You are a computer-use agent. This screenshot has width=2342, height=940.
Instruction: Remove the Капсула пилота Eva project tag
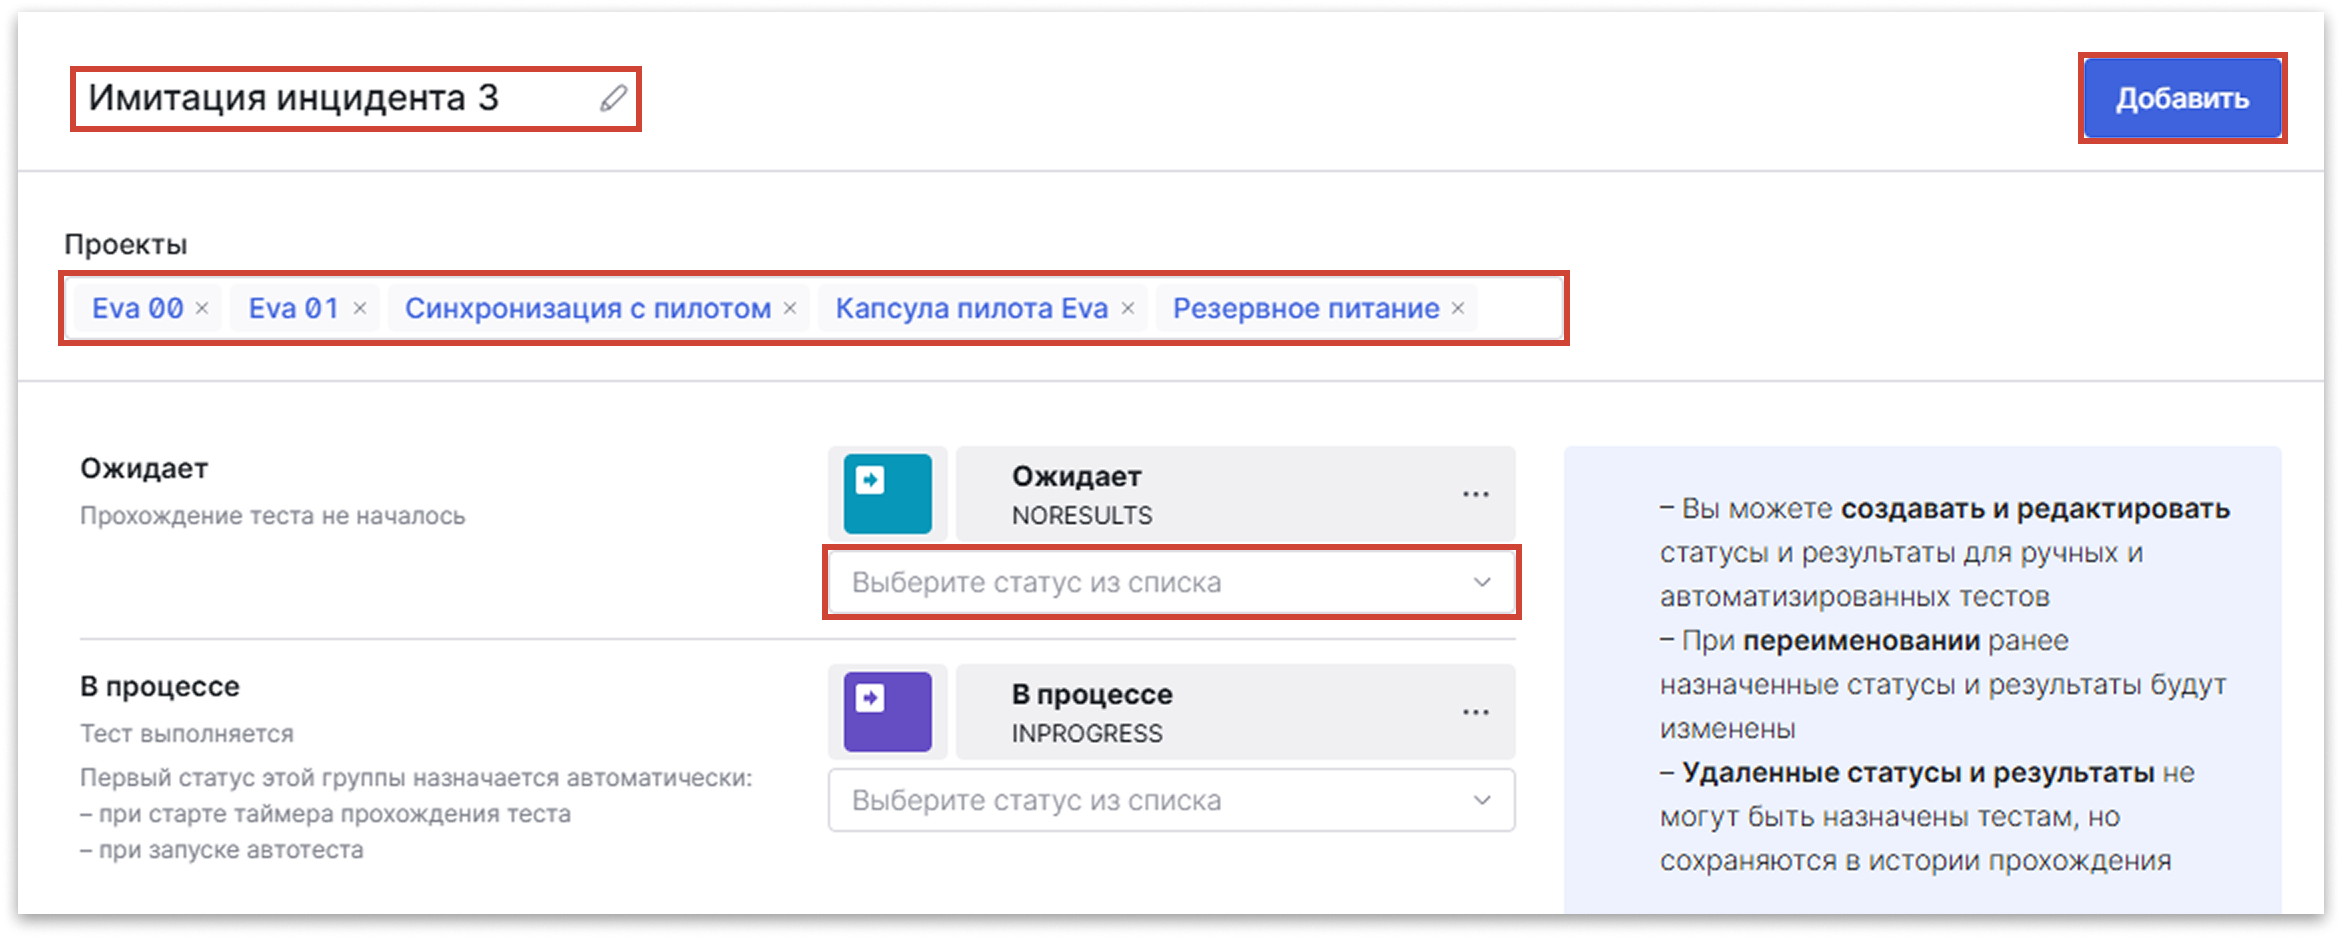coord(1126,308)
